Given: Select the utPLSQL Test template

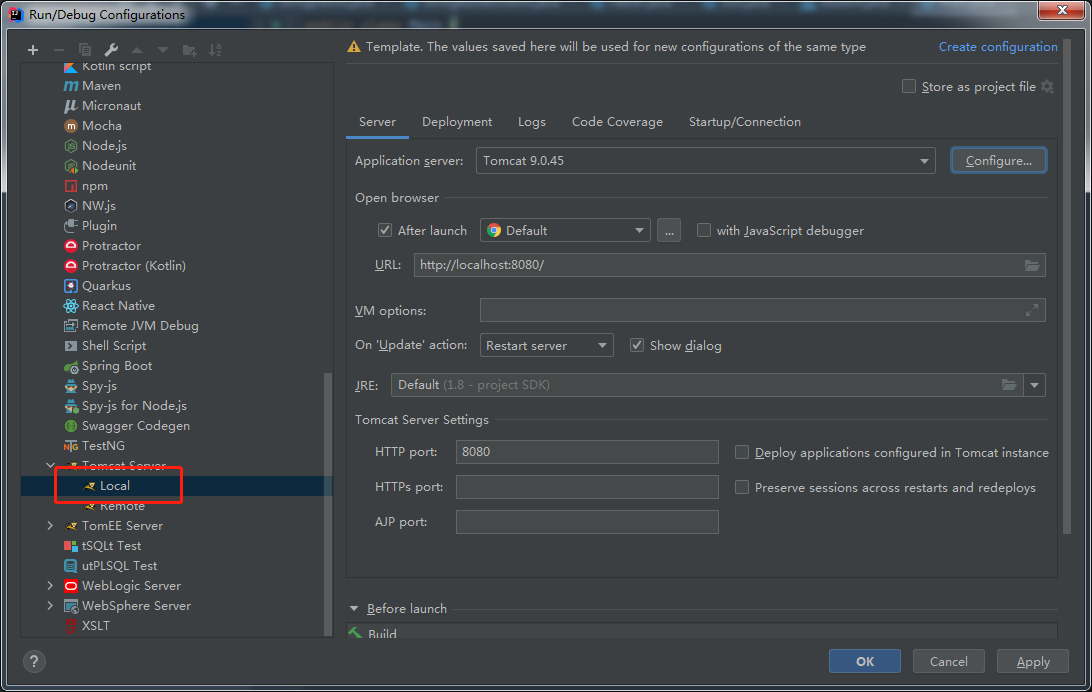Looking at the screenshot, I should [x=119, y=566].
